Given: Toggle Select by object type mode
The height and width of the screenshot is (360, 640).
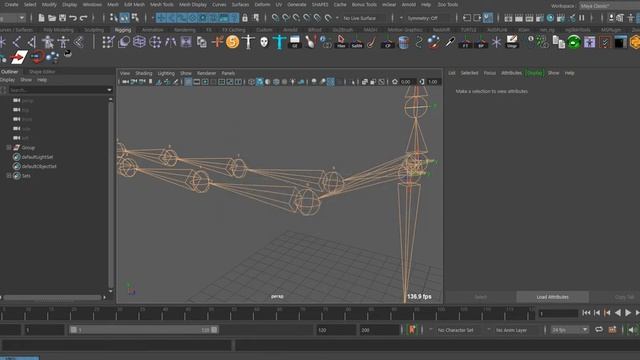Looking at the screenshot, I should [124, 18].
